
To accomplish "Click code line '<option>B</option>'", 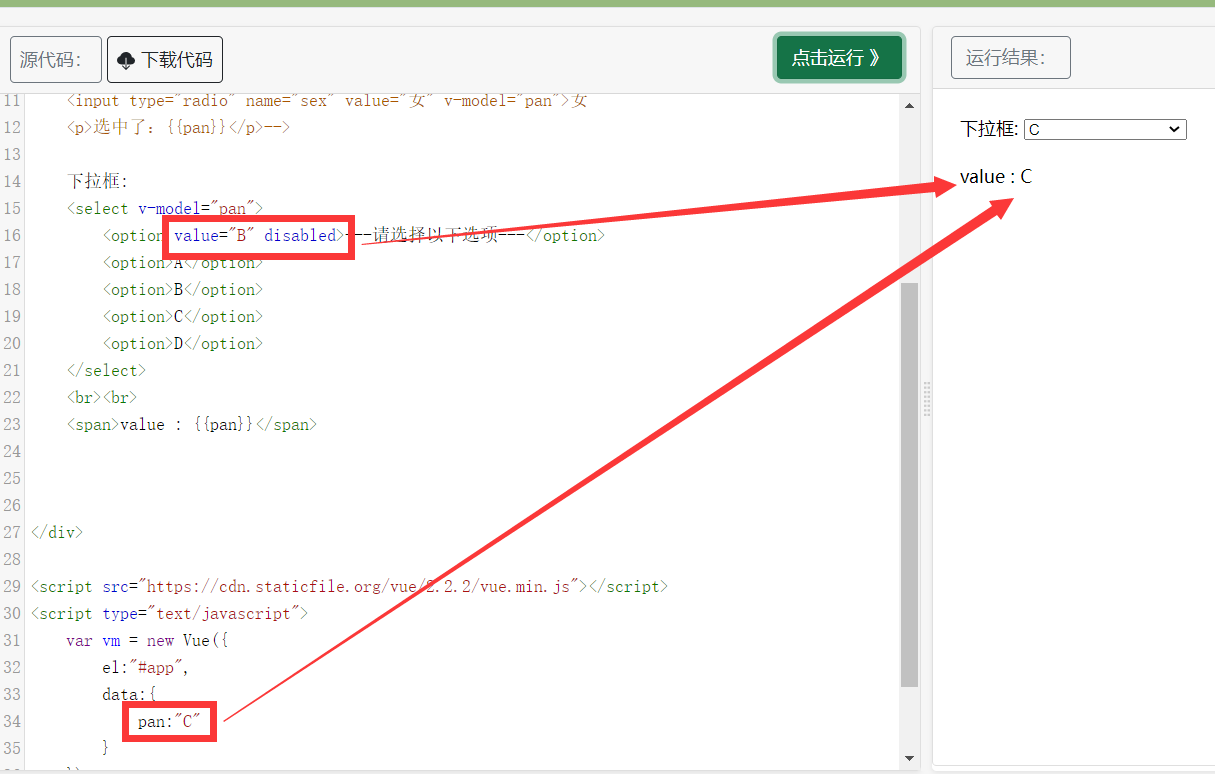I will point(182,289).
